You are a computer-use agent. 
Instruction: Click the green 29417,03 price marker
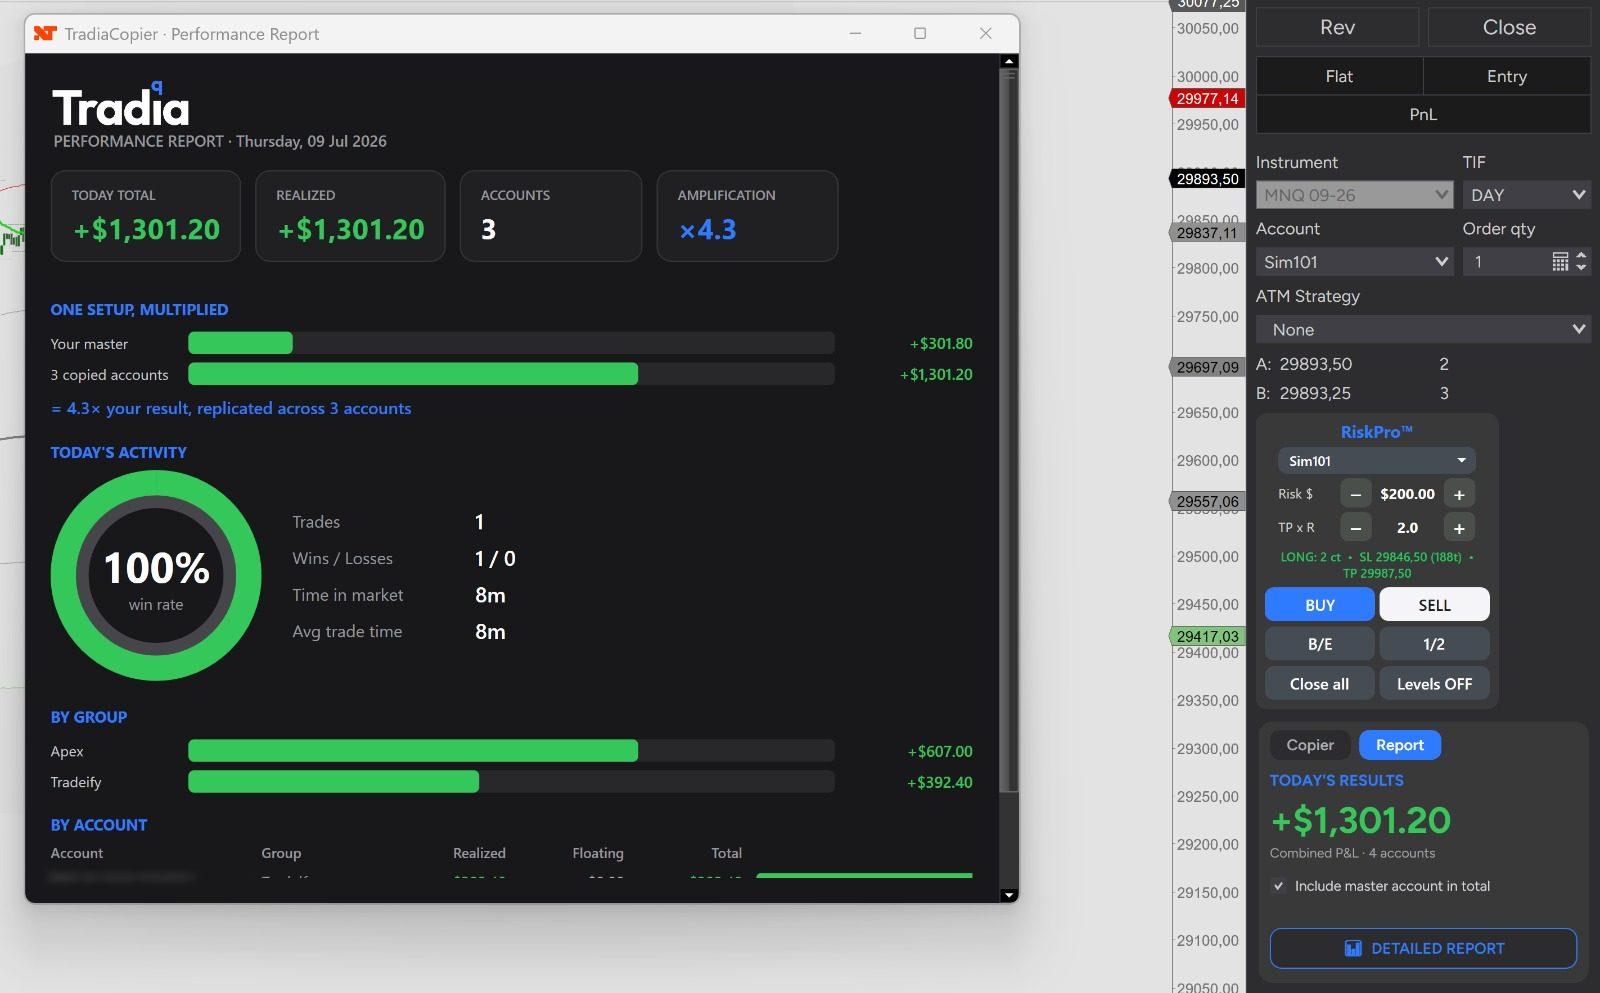coord(1207,636)
